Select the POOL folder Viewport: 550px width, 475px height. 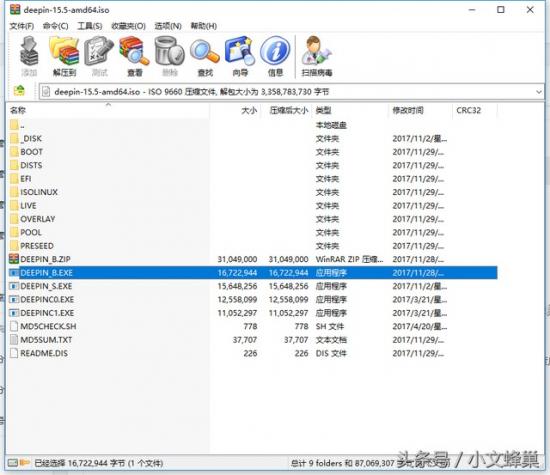252,232
